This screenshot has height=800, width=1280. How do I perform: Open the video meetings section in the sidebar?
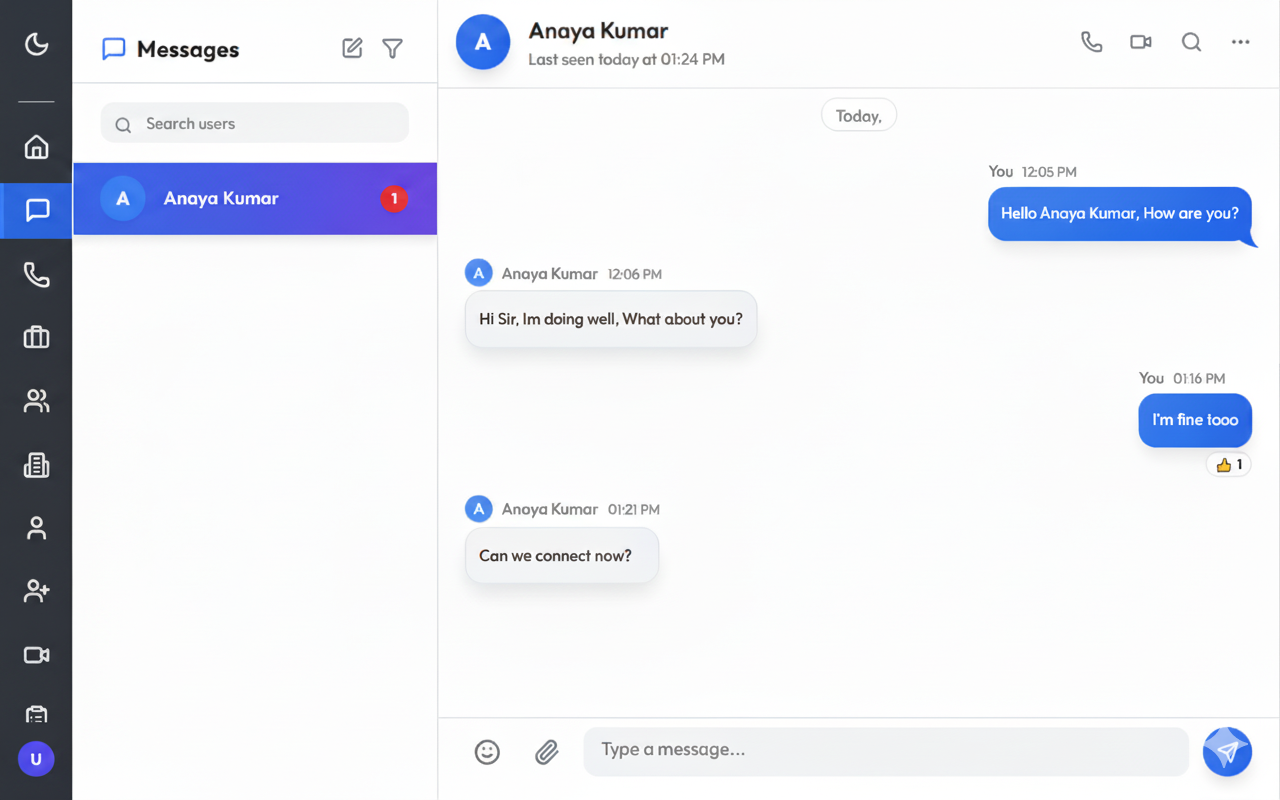pyautogui.click(x=36, y=654)
